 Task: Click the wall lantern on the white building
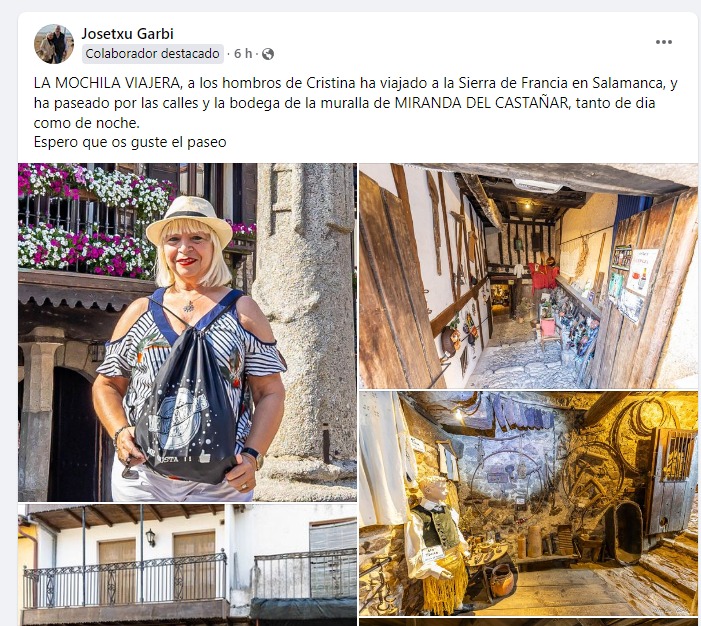[151, 537]
